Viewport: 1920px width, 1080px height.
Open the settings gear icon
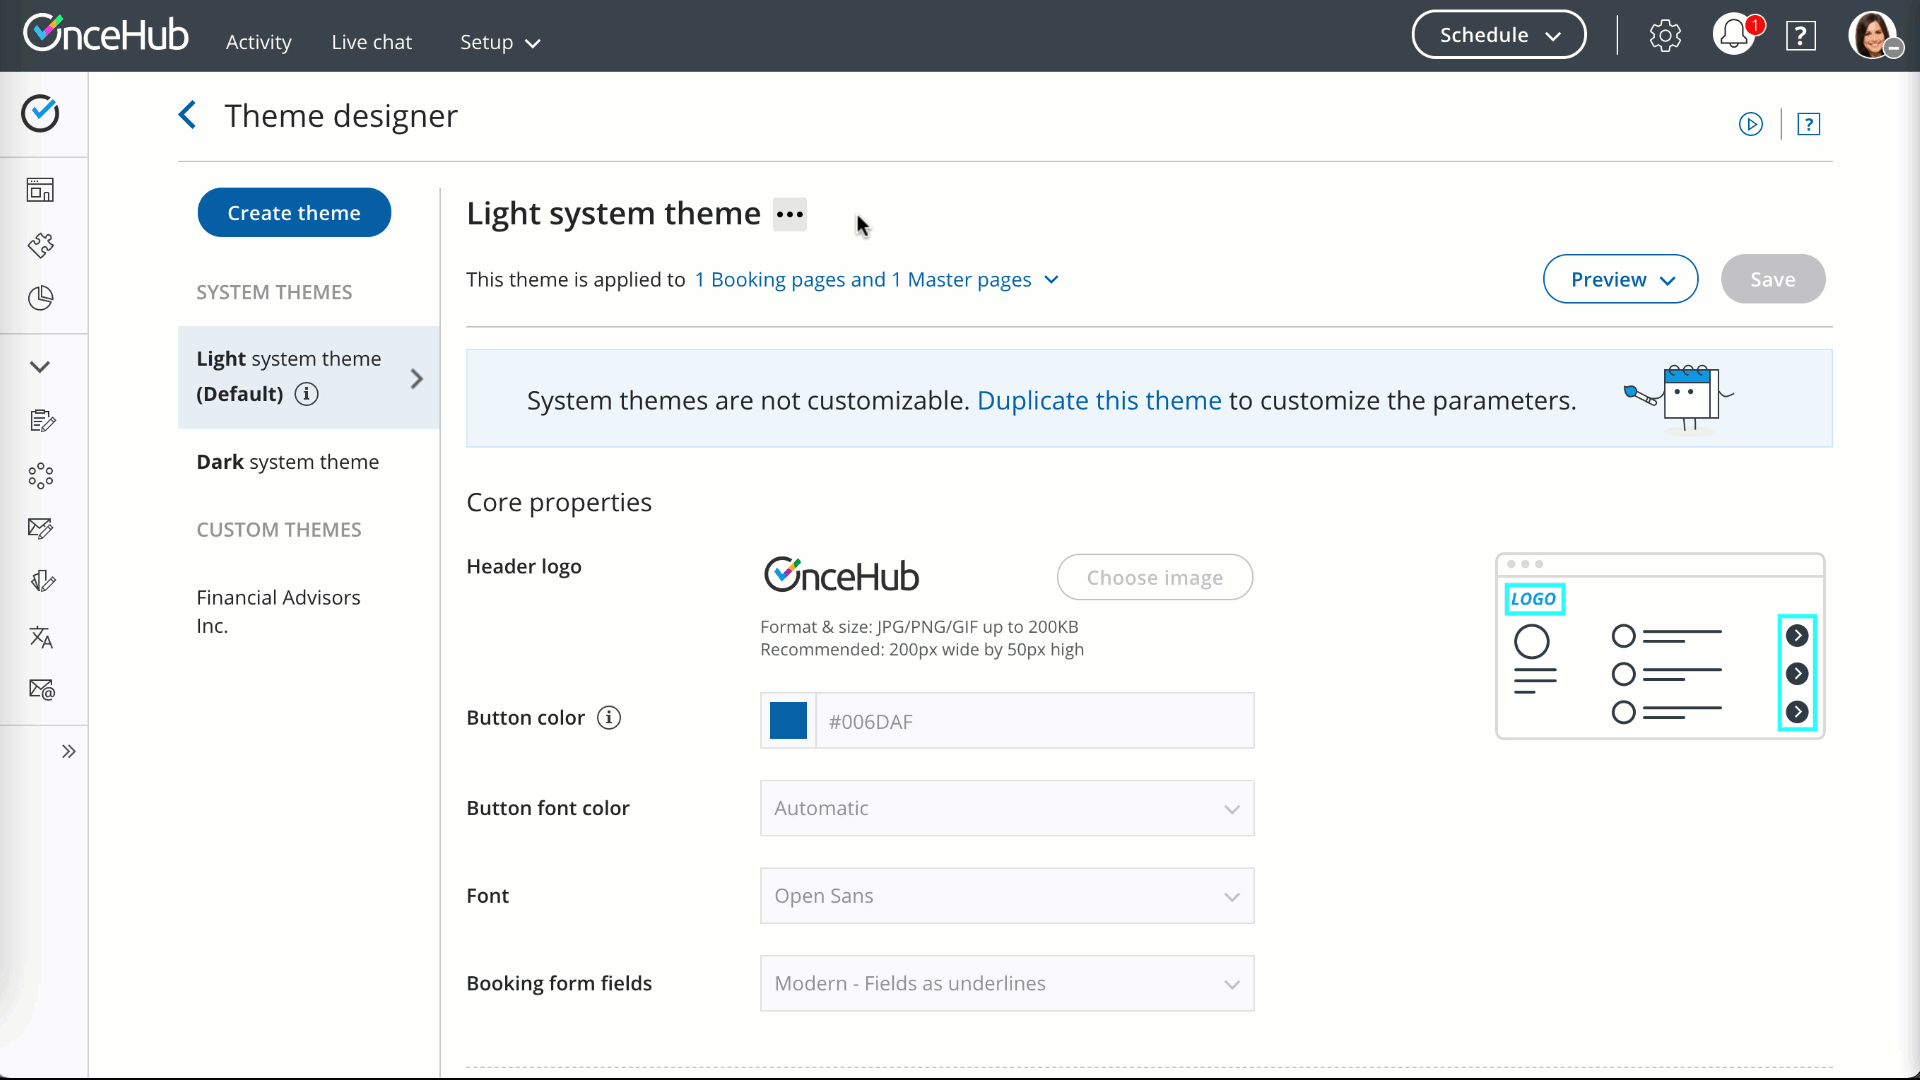[x=1665, y=36]
